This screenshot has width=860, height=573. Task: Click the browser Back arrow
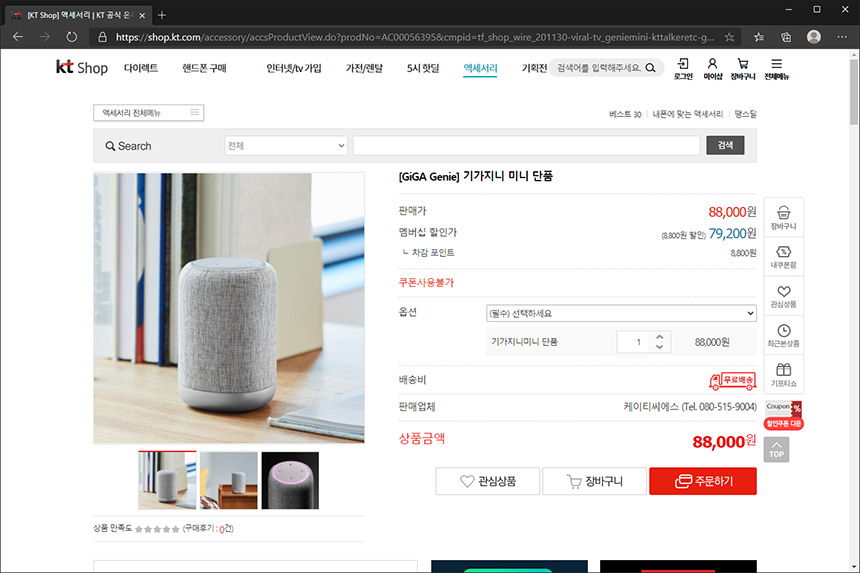click(18, 37)
